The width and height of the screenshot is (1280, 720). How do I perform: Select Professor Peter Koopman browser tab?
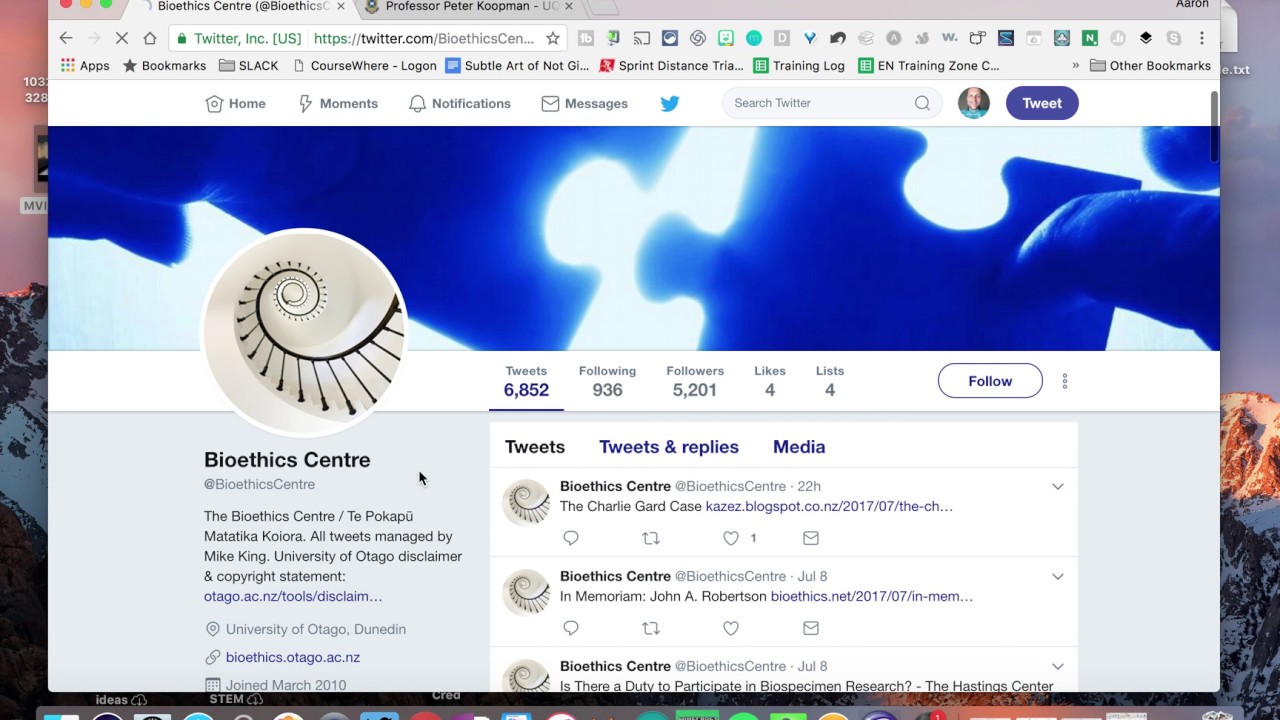pyautogui.click(x=471, y=7)
